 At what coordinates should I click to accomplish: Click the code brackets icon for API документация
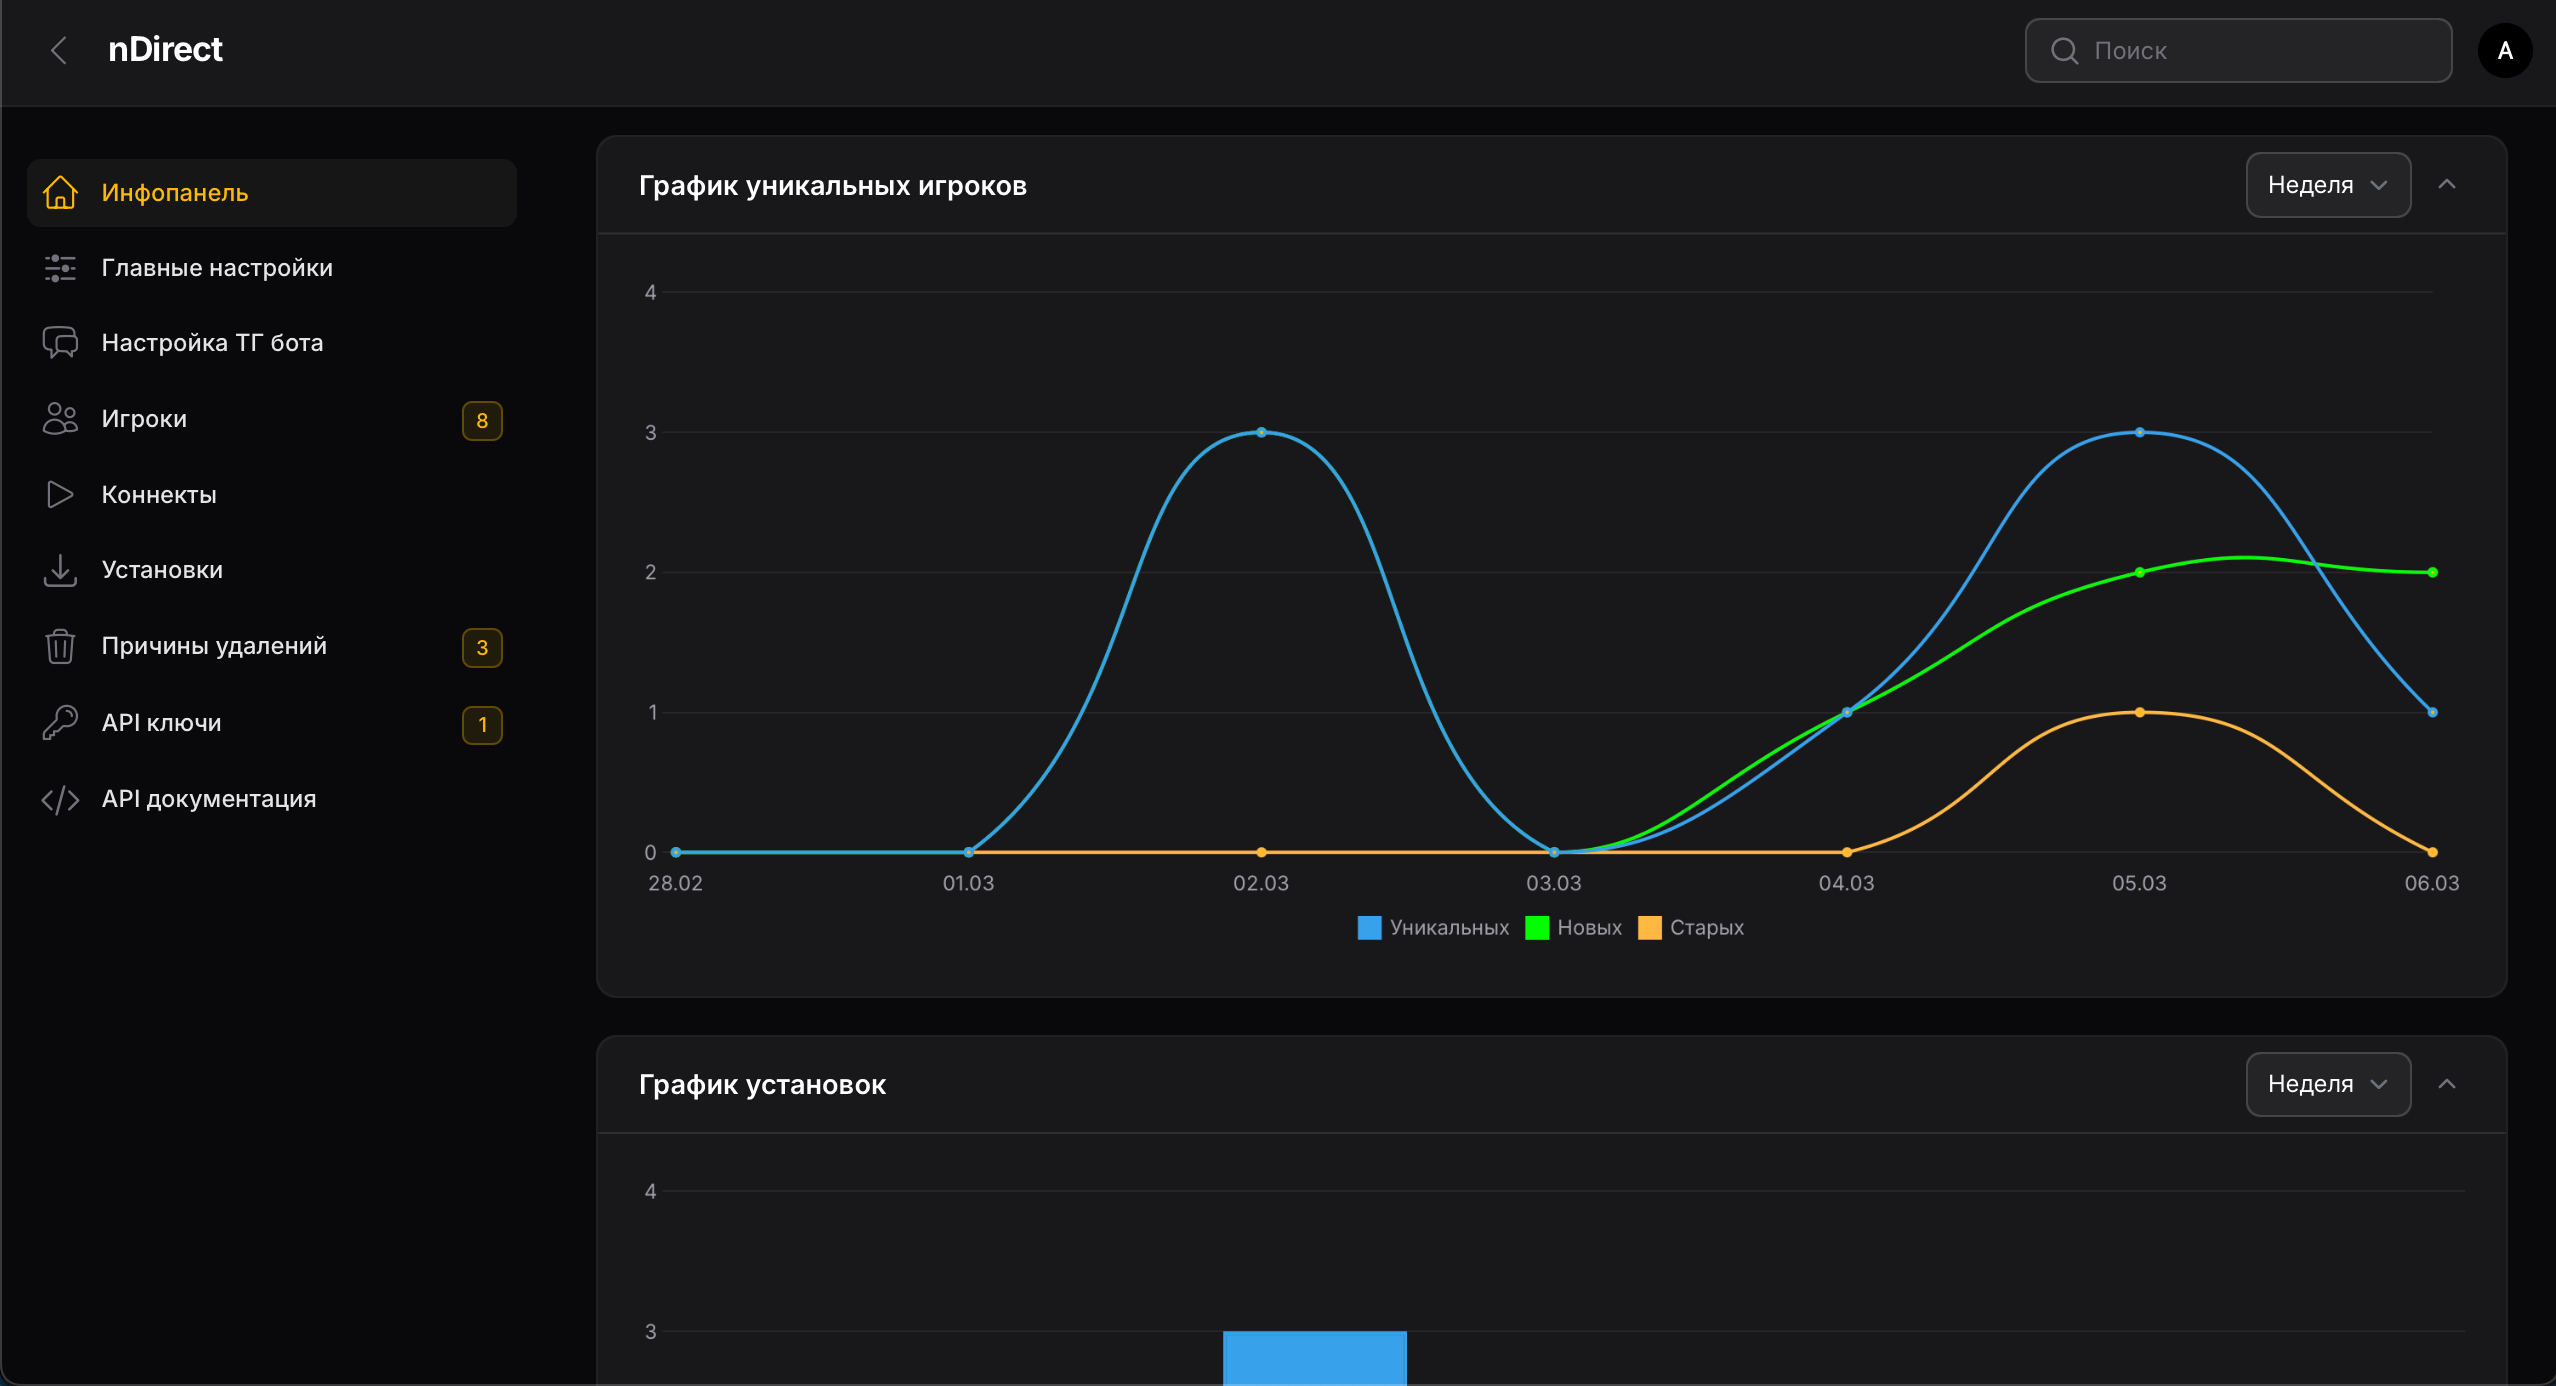pyautogui.click(x=60, y=799)
